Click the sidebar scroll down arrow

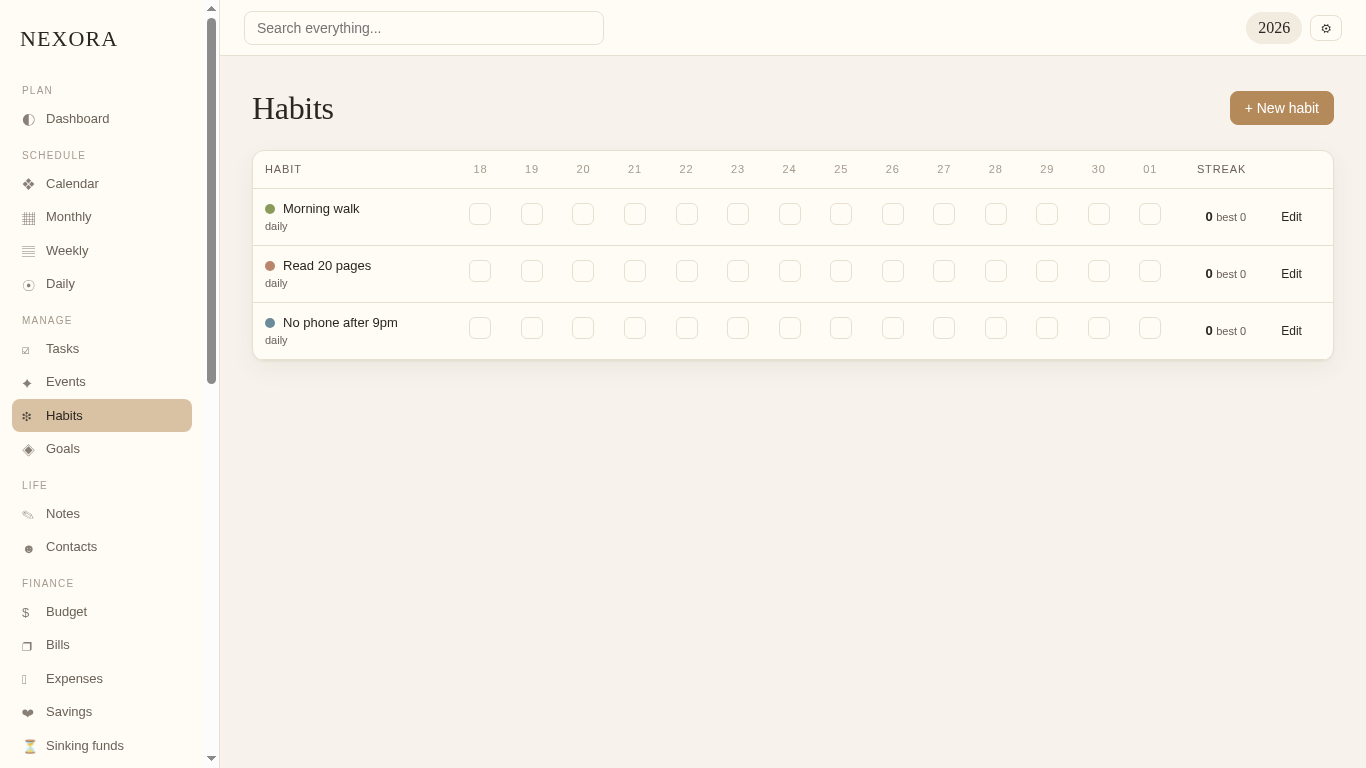(x=212, y=759)
